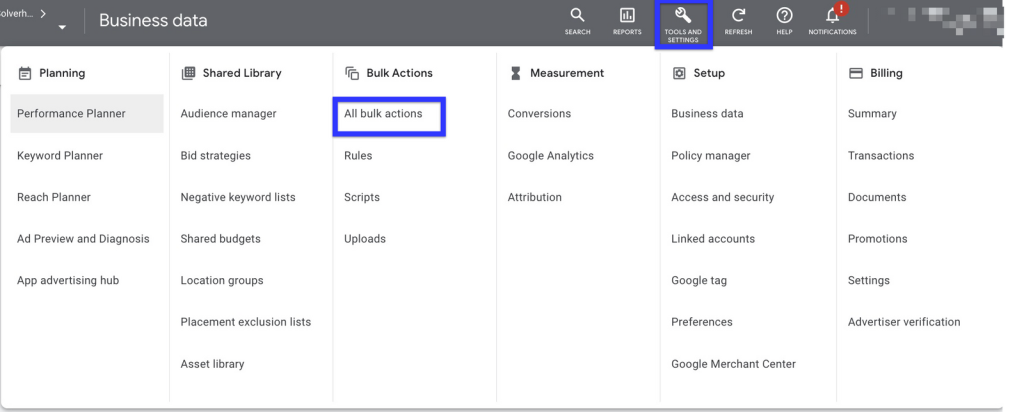This screenshot has height=412, width=1024.
Task: Expand the account breadcrumb chevron
Action: [x=43, y=13]
